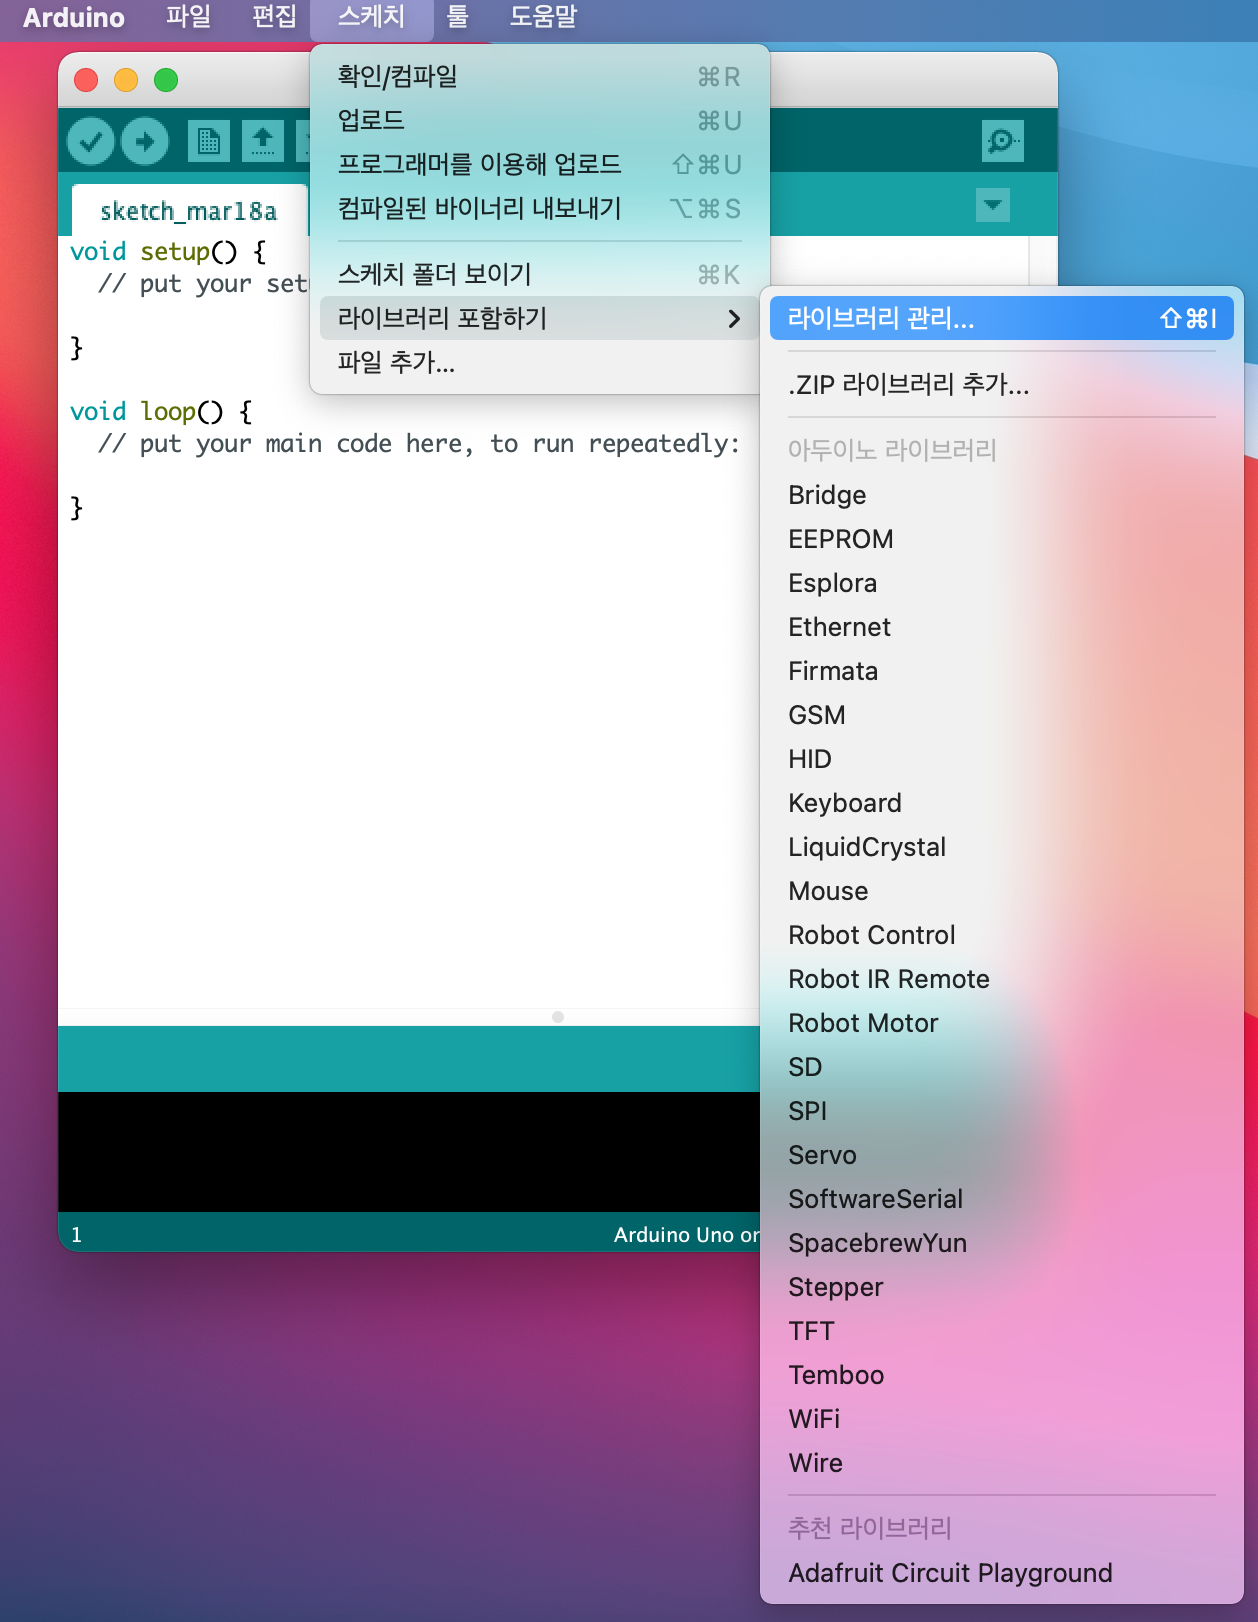The width and height of the screenshot is (1258, 1622).
Task: Include the Keyboard library
Action: pos(1002,803)
